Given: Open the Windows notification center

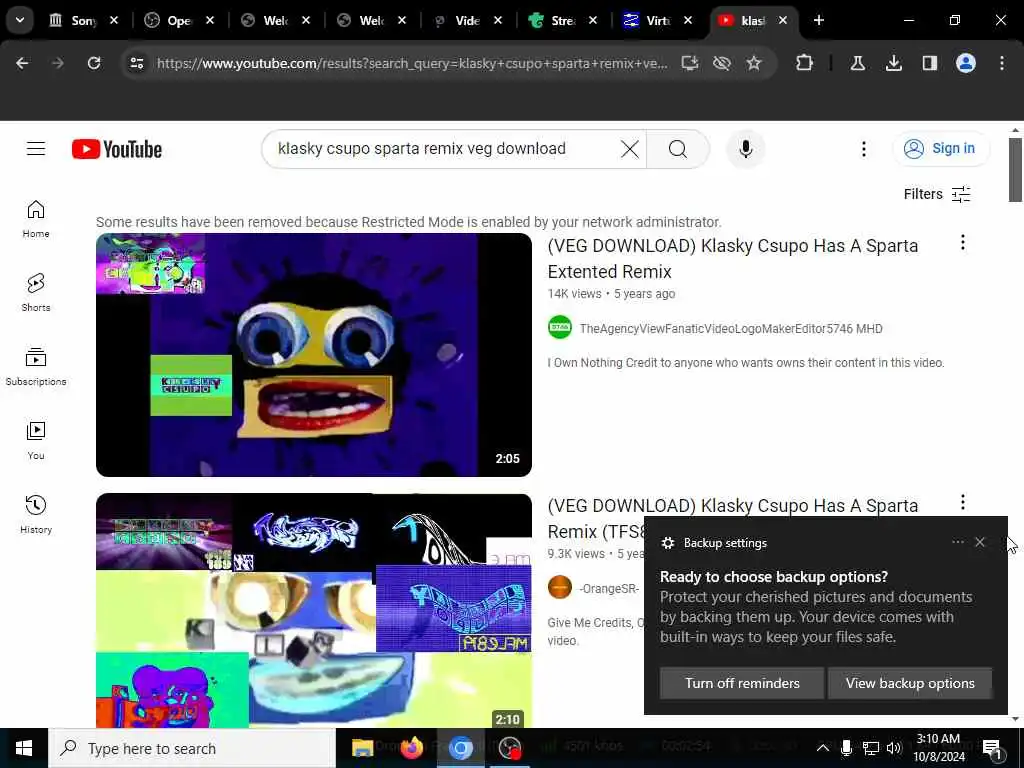Looking at the screenshot, I should (x=992, y=748).
